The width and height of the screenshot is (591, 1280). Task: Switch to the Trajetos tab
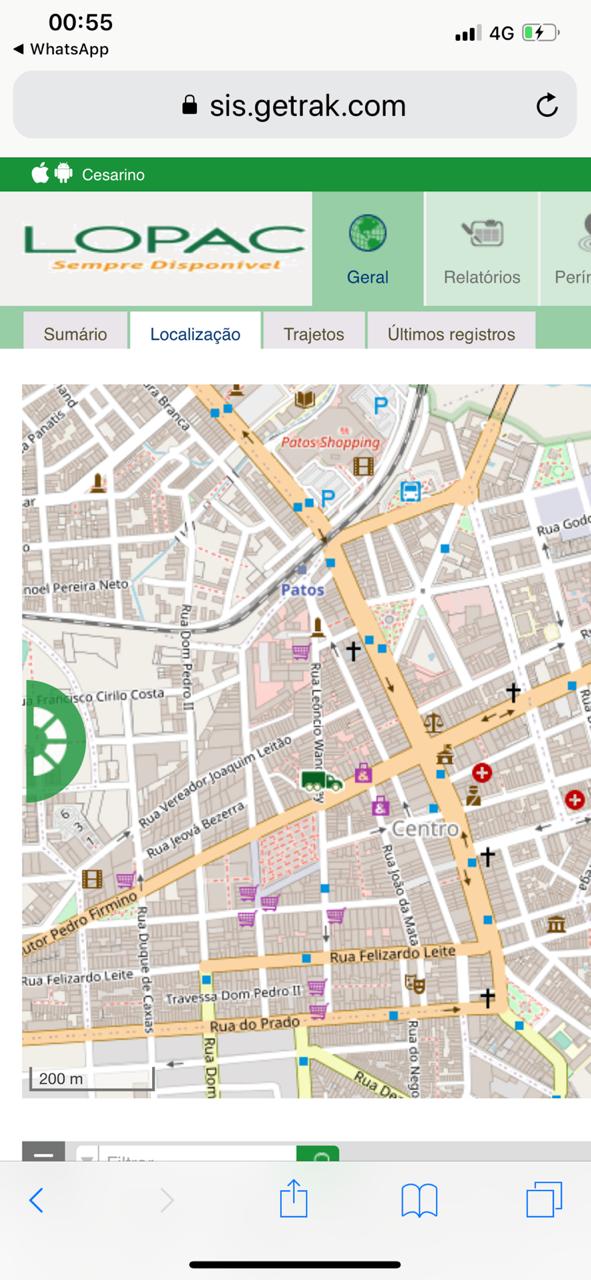tap(313, 334)
